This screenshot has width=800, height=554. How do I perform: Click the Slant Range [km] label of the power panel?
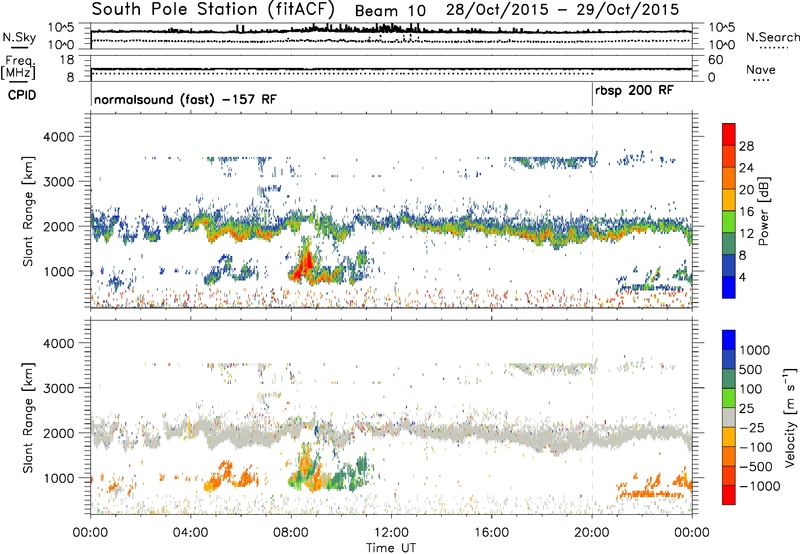coord(28,211)
